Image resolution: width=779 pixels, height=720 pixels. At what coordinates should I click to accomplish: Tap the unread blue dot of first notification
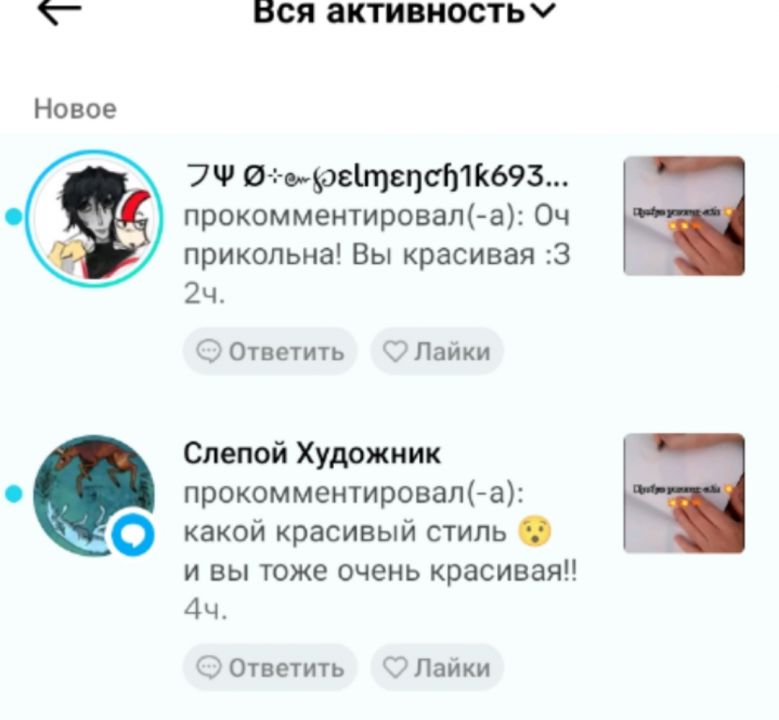tap(14, 217)
